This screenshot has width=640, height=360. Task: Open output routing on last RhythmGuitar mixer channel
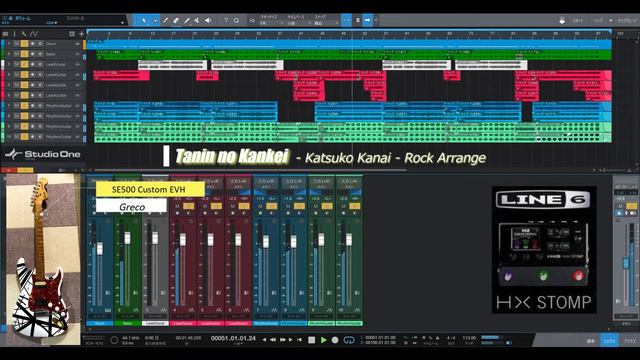pos(349,187)
